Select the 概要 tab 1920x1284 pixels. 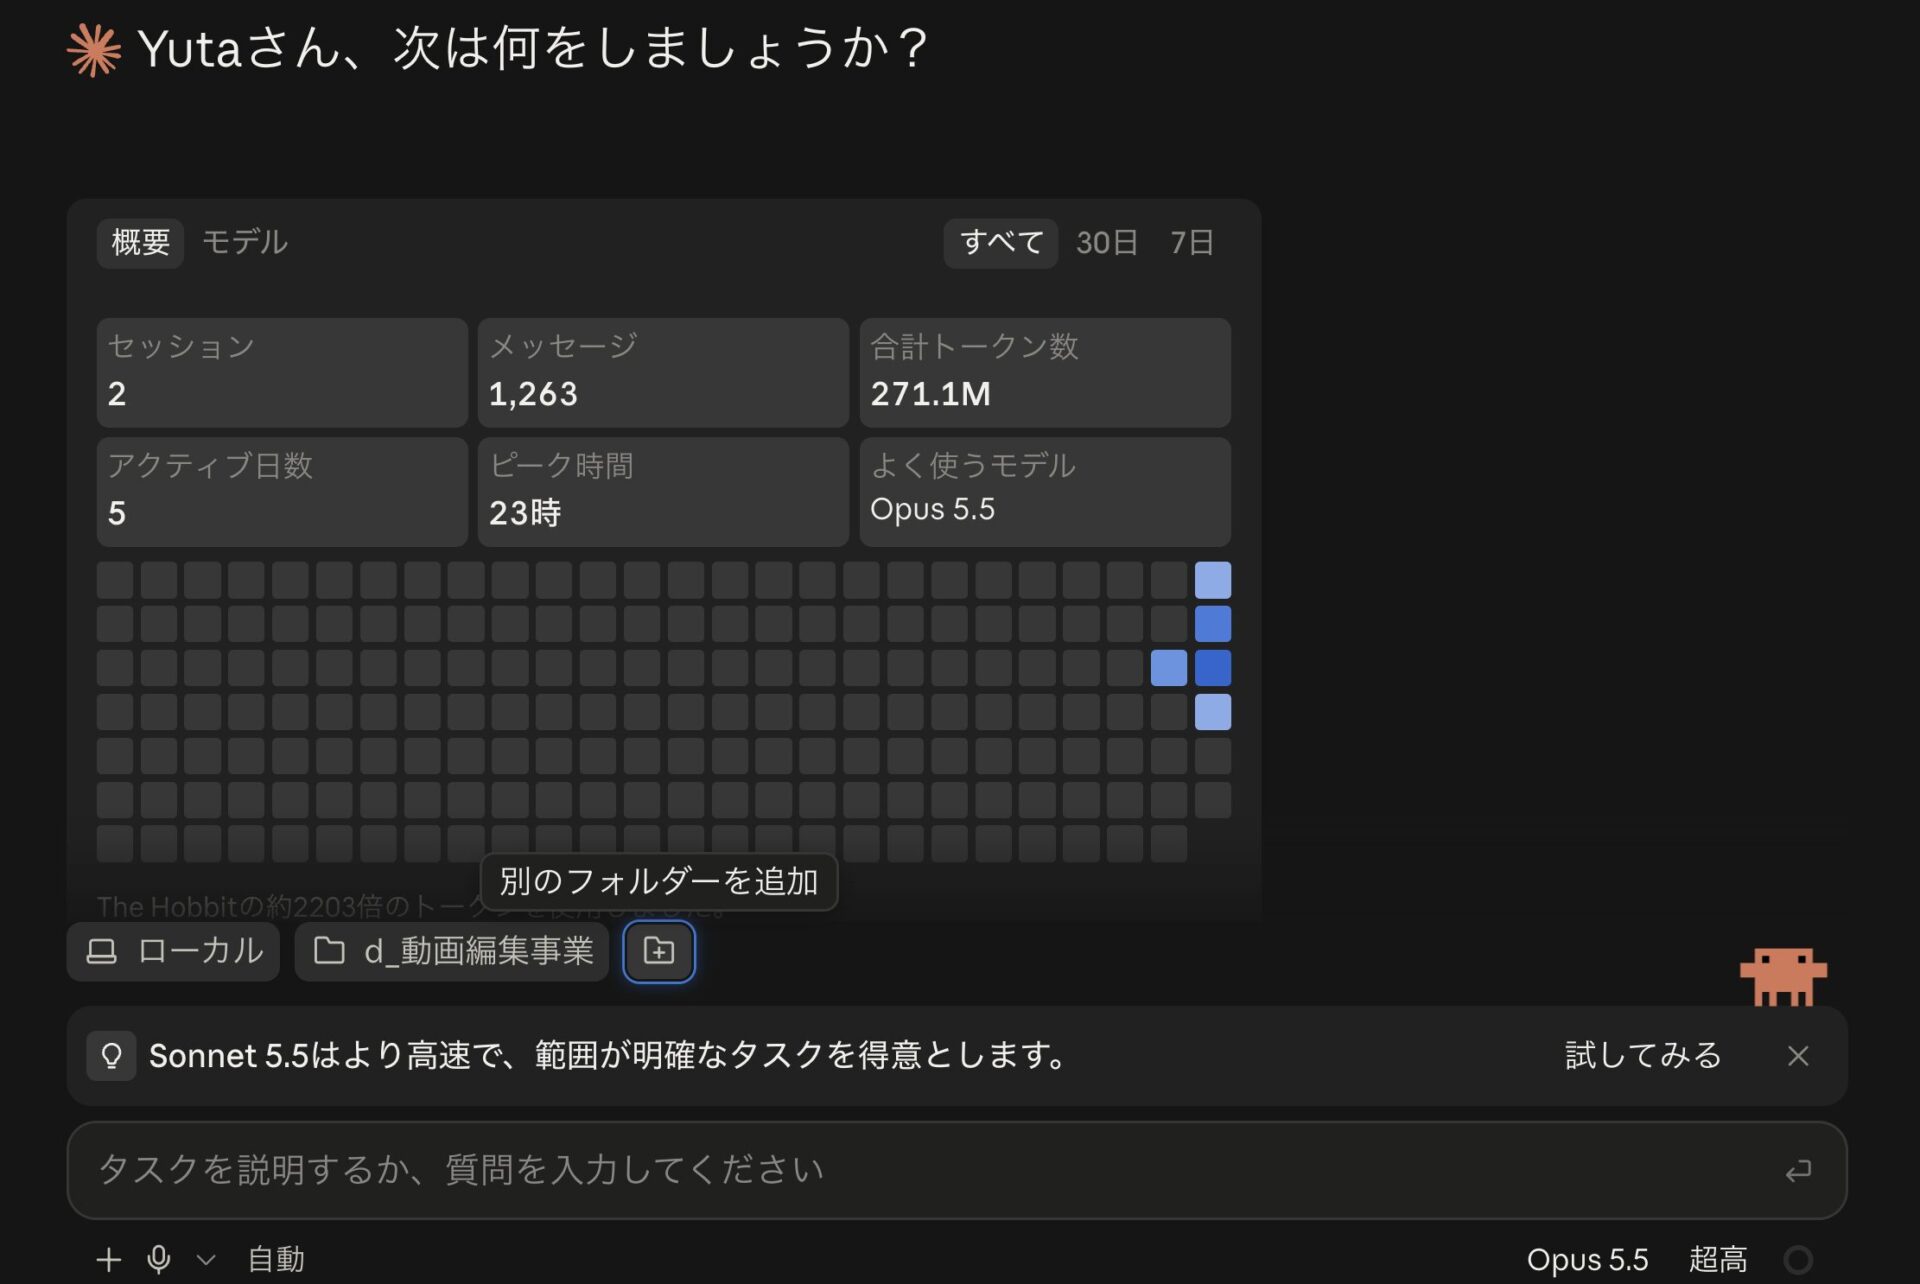[140, 243]
